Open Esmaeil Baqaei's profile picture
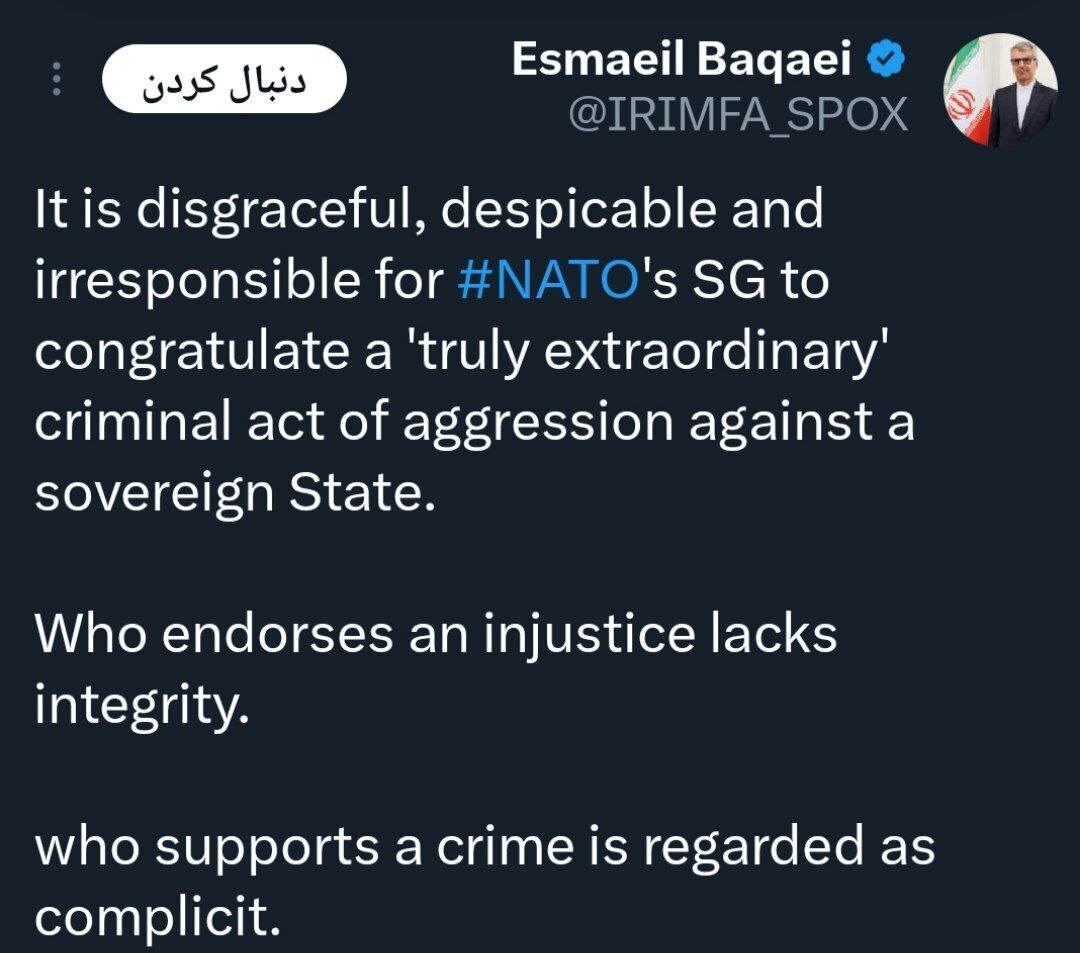Screen dimensions: 1080x953 (x=1000, y=90)
